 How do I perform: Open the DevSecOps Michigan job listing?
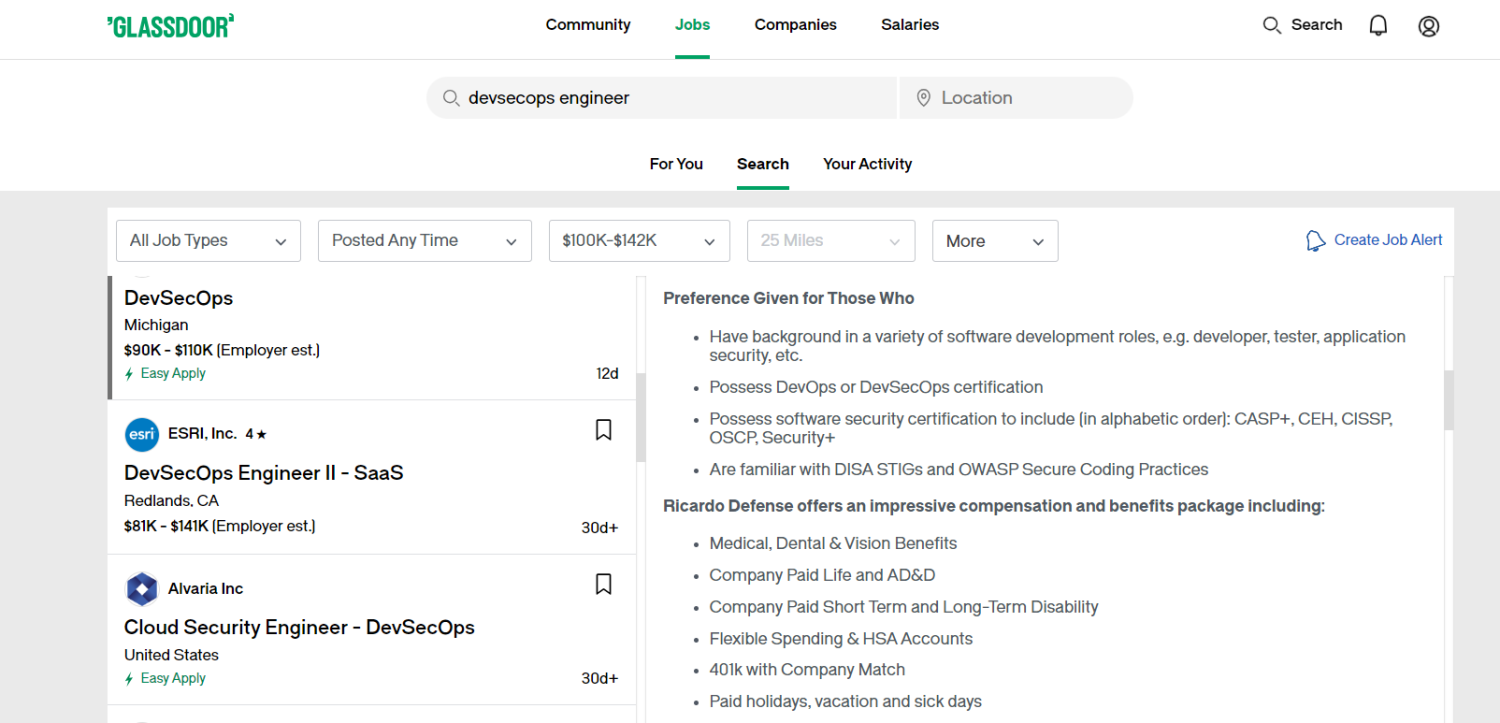point(179,298)
